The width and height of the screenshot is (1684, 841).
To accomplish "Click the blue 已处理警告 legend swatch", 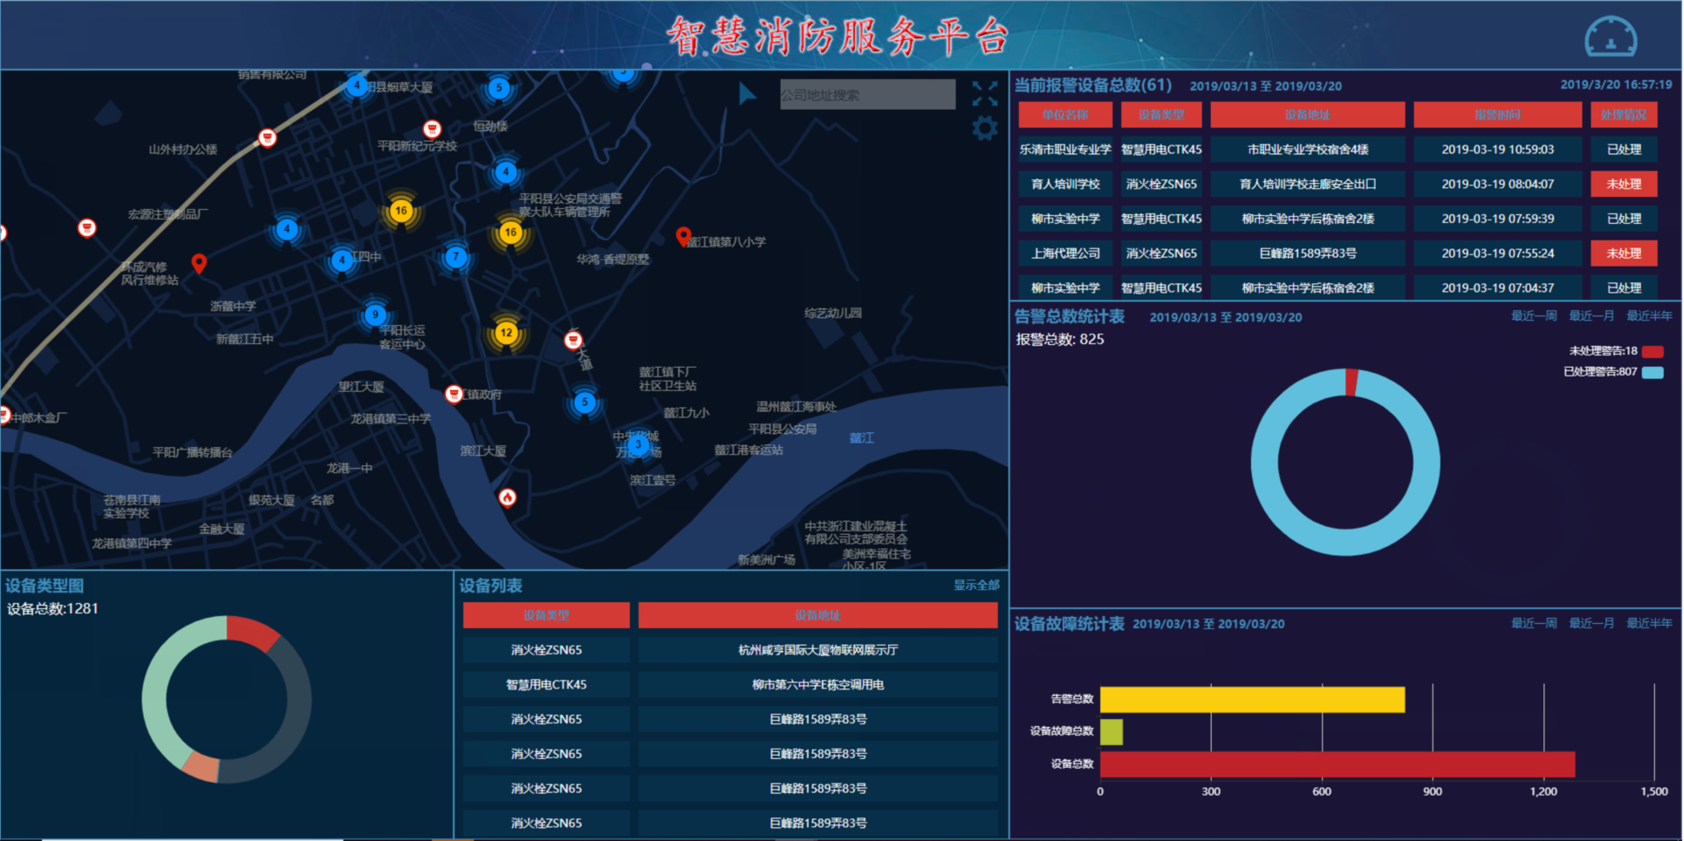I will [x=1653, y=372].
